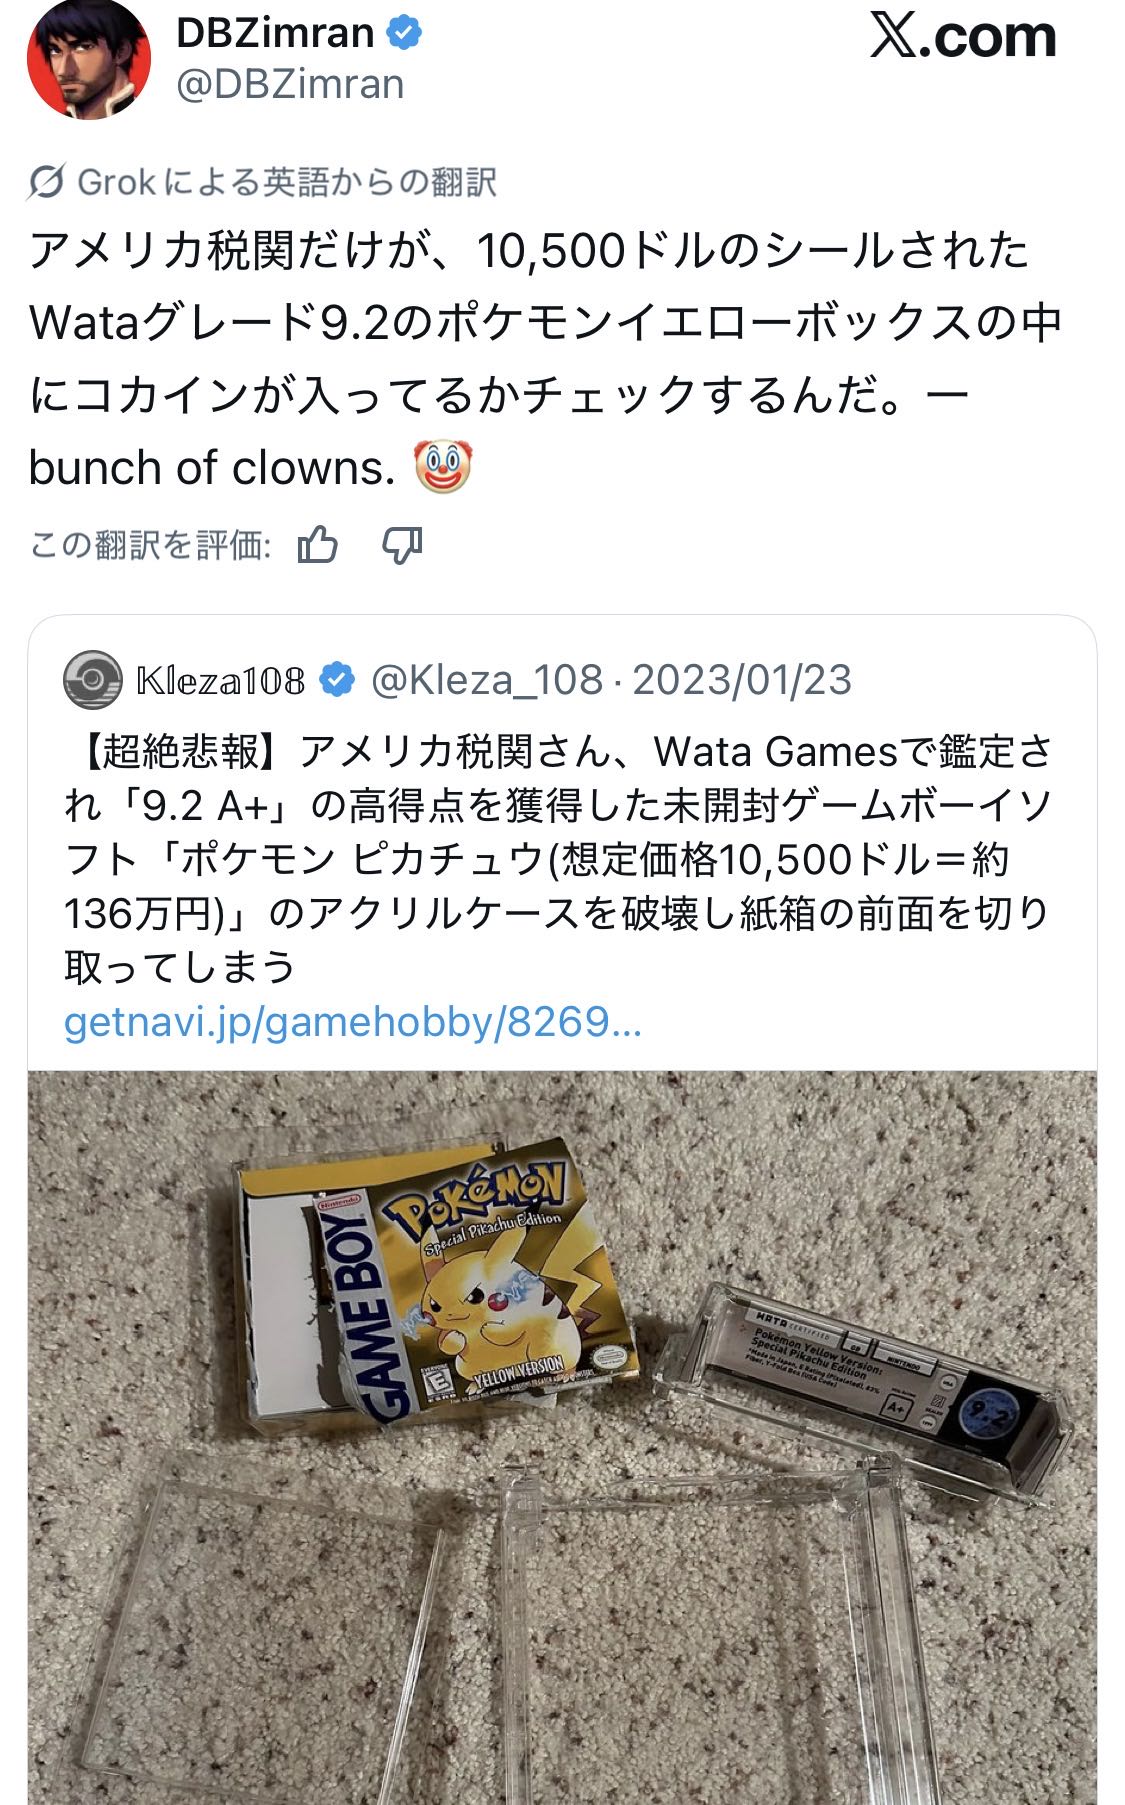The height and width of the screenshot is (1805, 1125).
Task: Open the getnavi.jp article link
Action: 352,1022
